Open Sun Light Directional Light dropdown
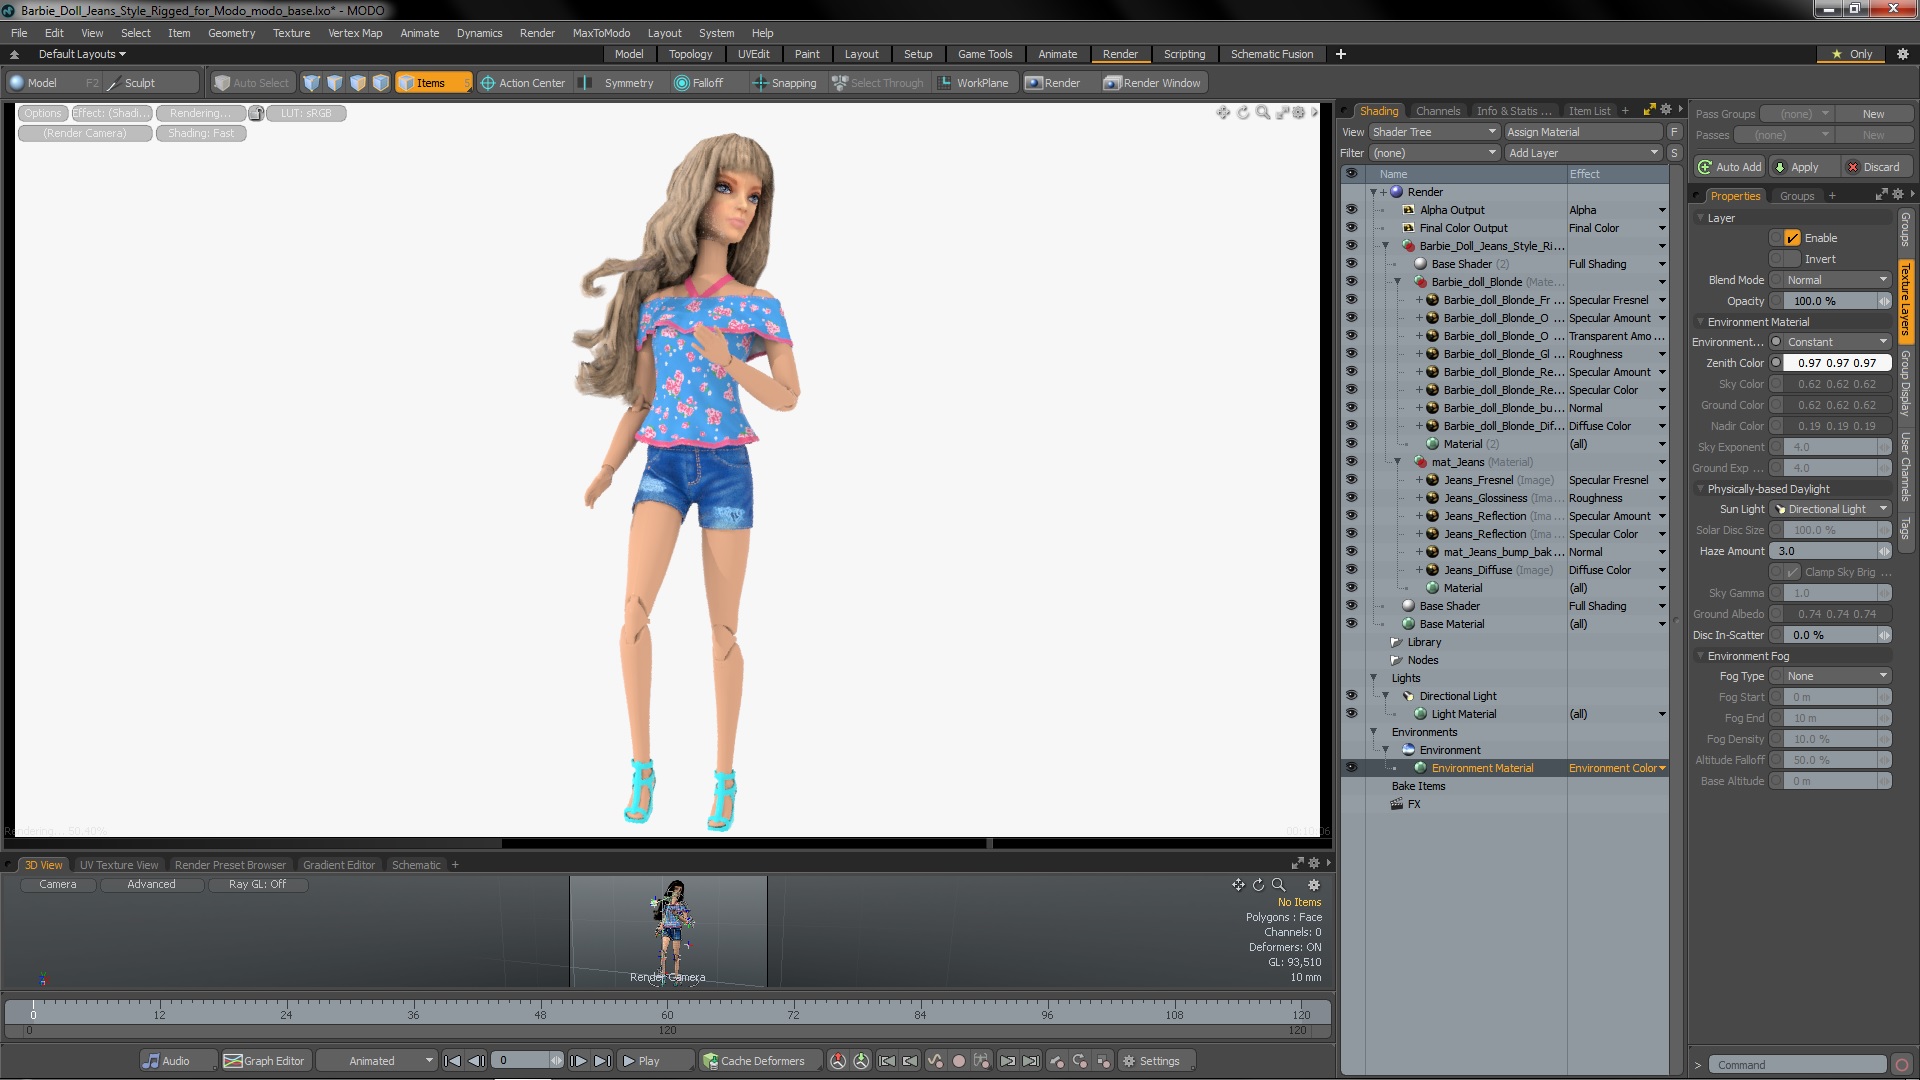1920x1080 pixels. tap(1831, 509)
